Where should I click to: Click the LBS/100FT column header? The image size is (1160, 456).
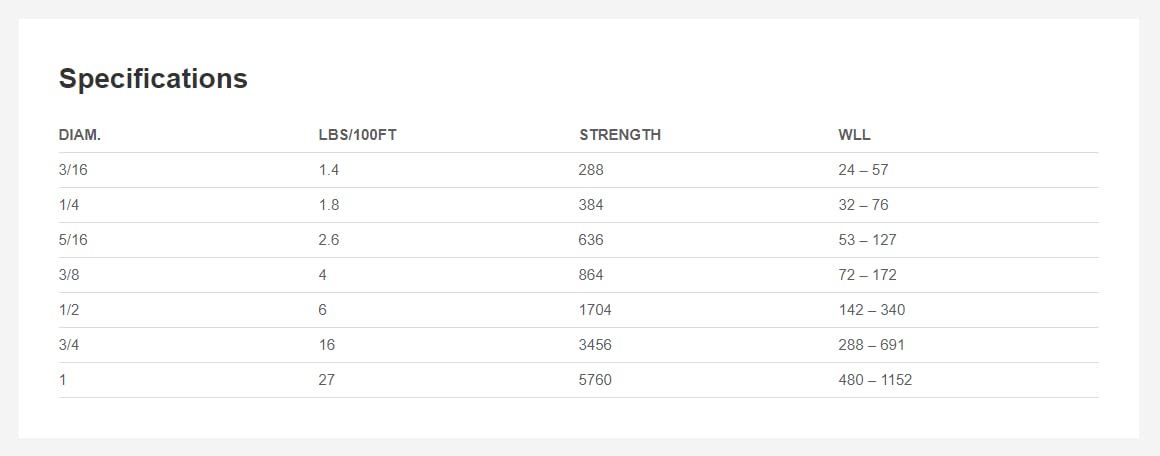coord(358,135)
